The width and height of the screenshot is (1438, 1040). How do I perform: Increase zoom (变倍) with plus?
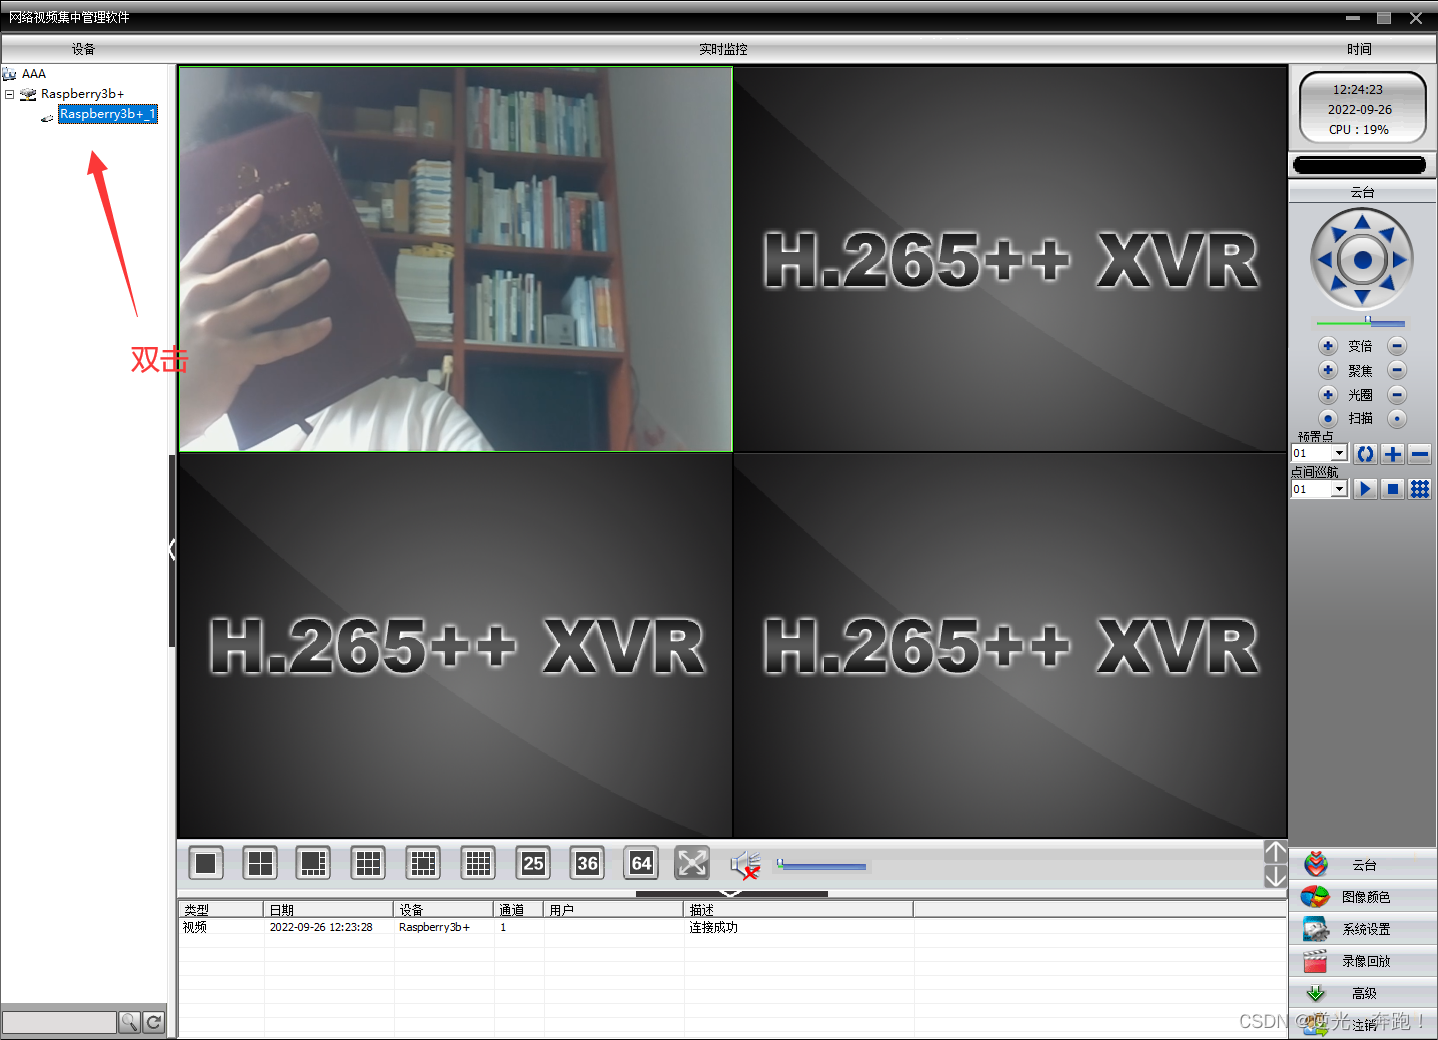tap(1328, 346)
